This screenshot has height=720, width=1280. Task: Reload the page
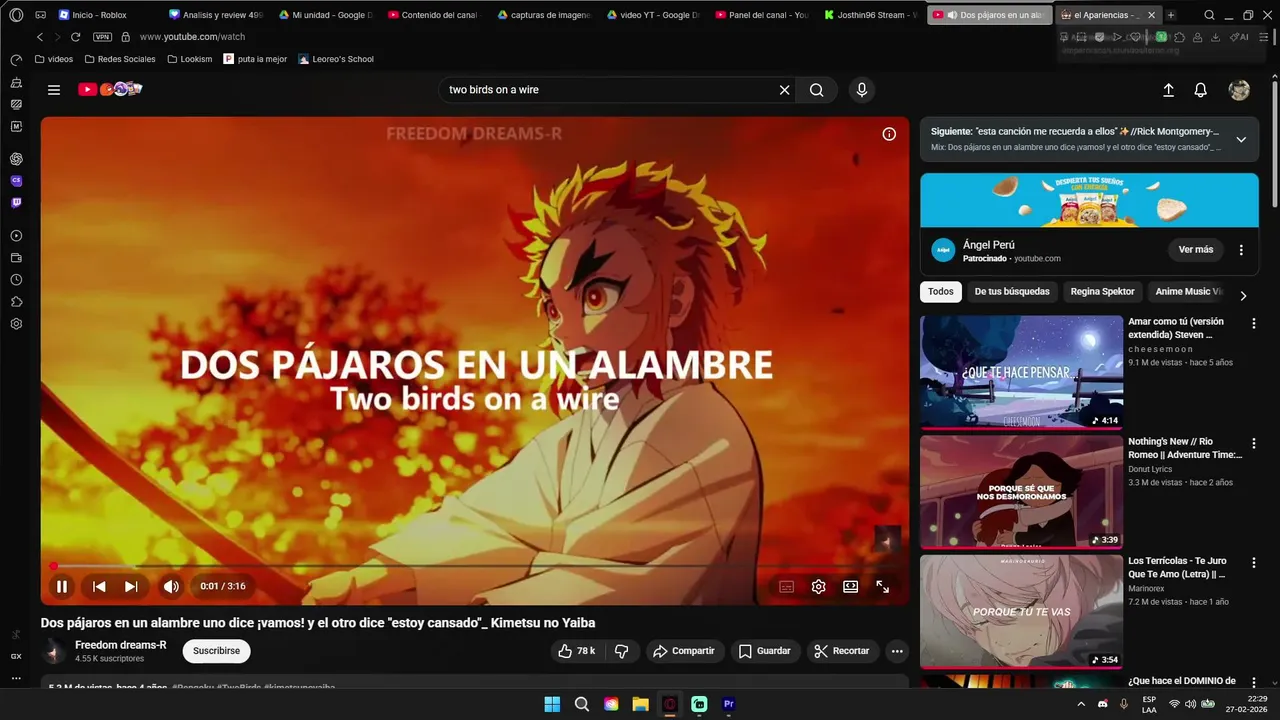[75, 37]
